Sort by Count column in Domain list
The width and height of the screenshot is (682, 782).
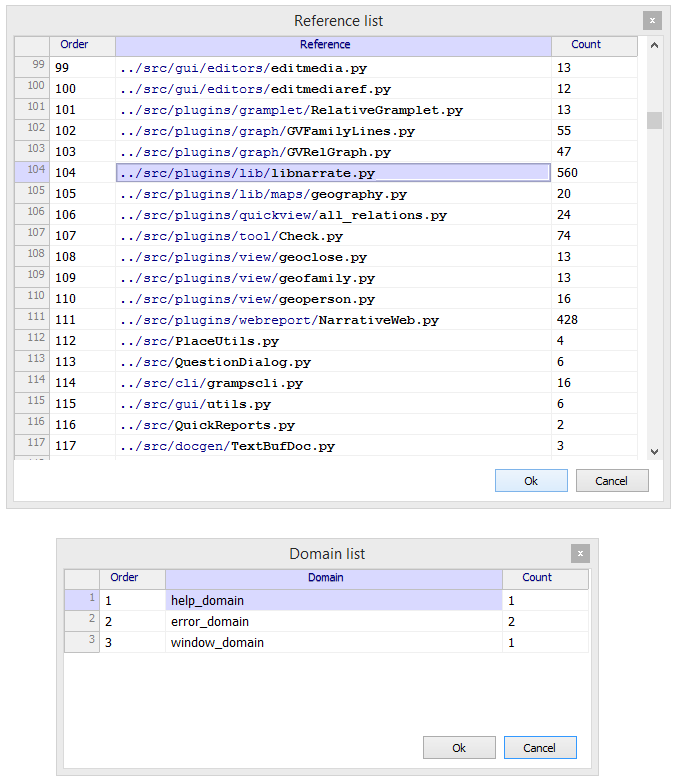pyautogui.click(x=545, y=579)
